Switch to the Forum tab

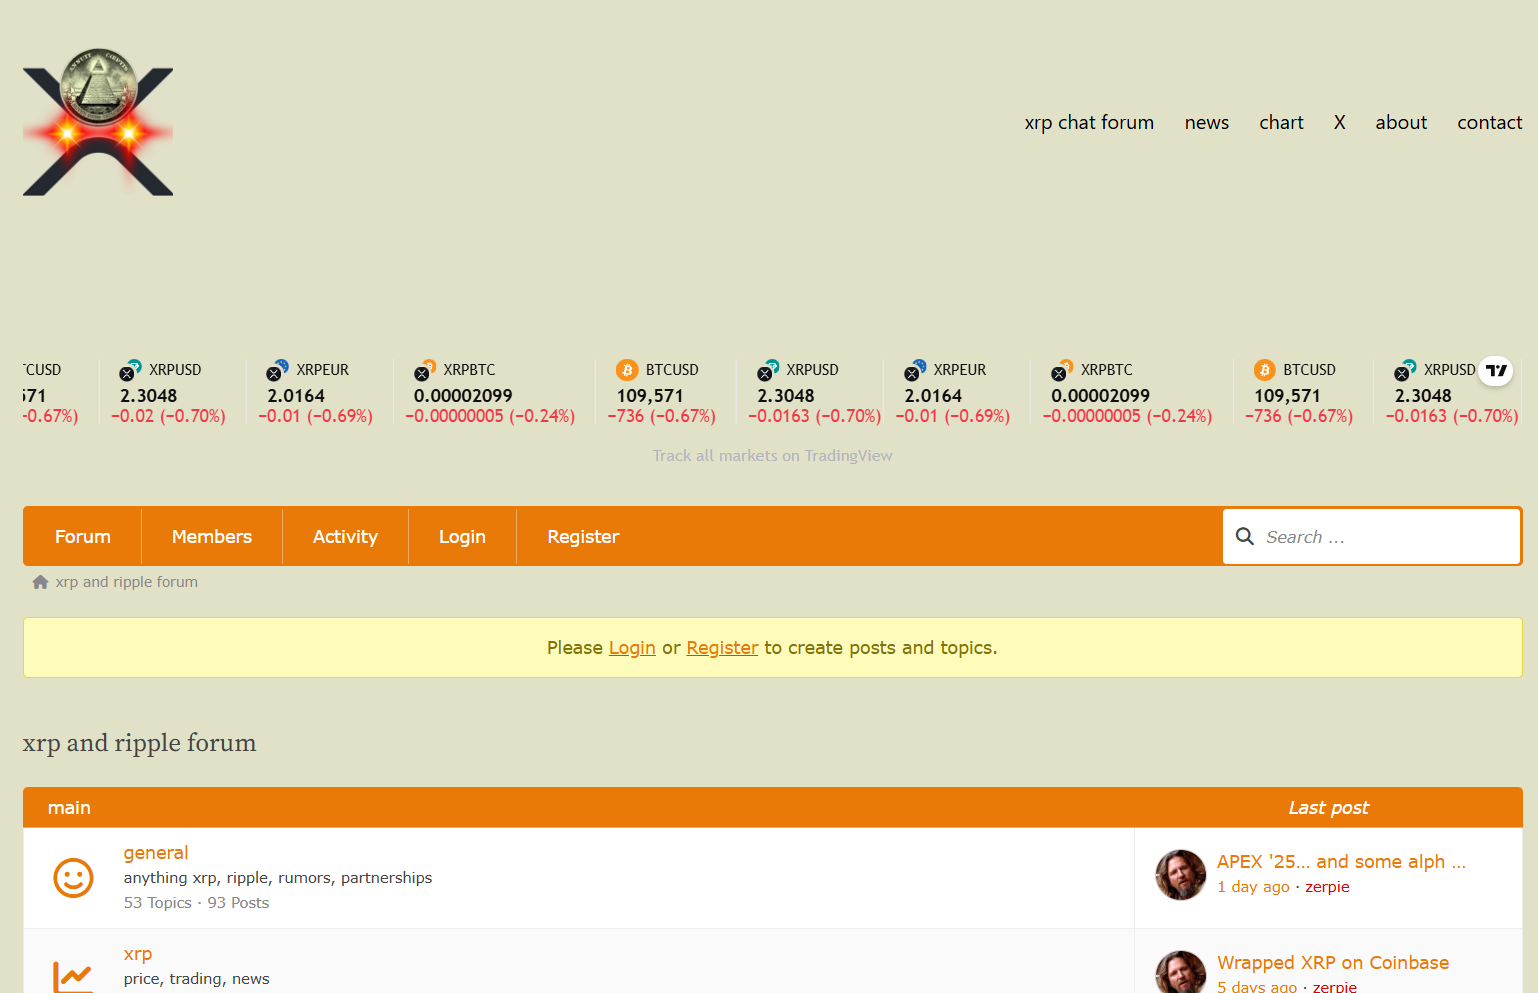83,537
